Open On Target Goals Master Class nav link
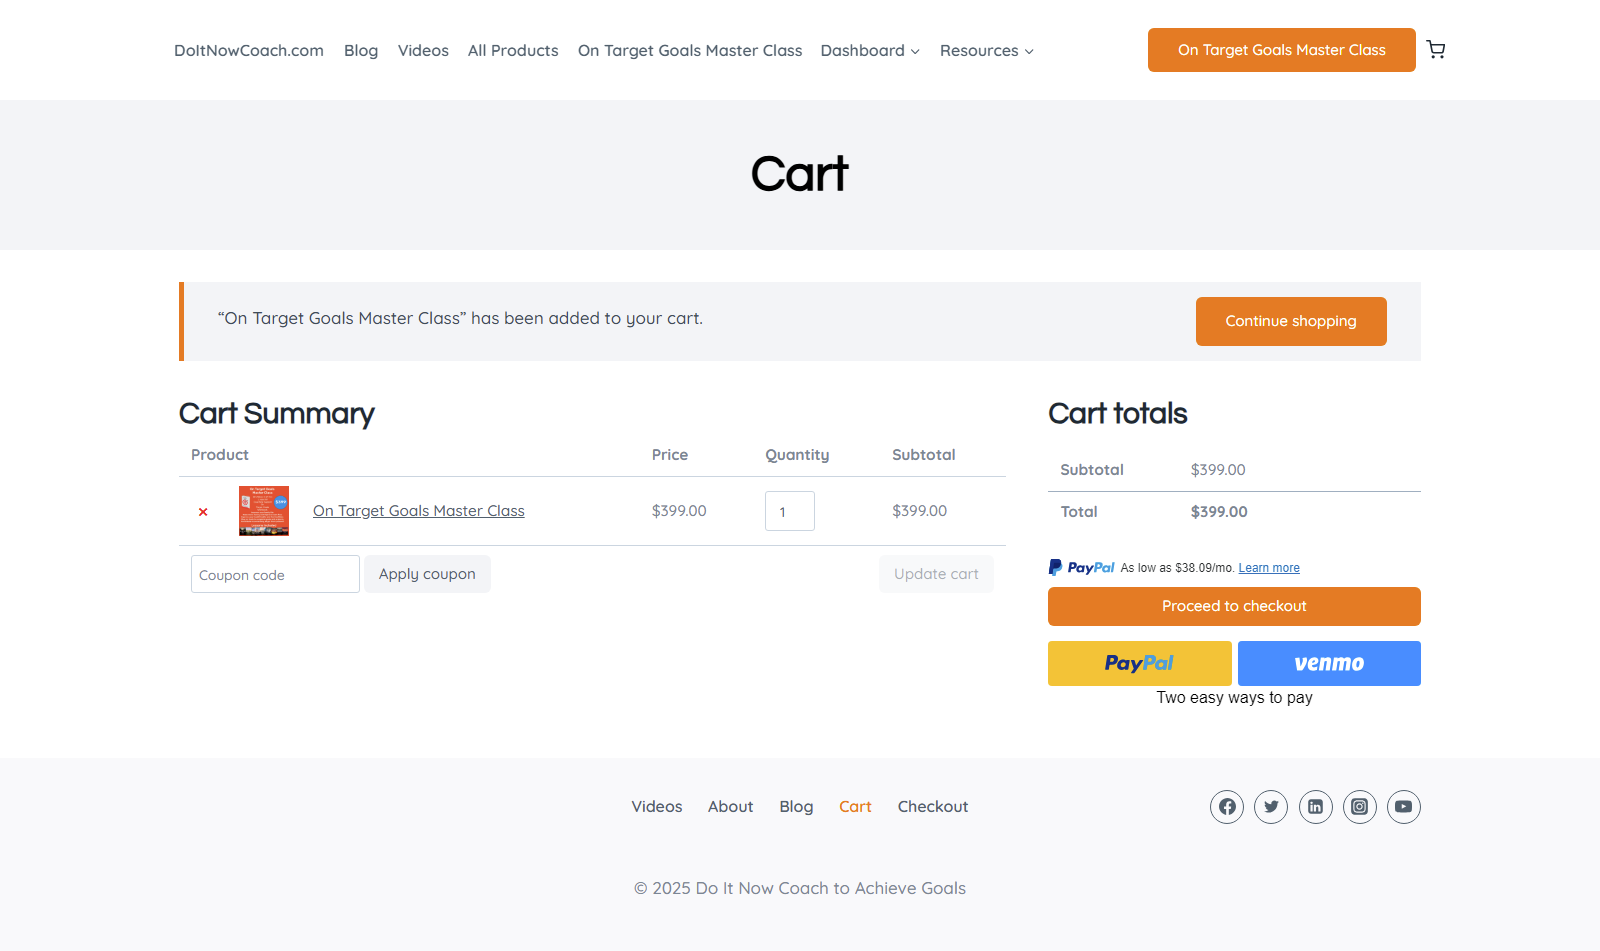The image size is (1600, 951). (x=690, y=50)
